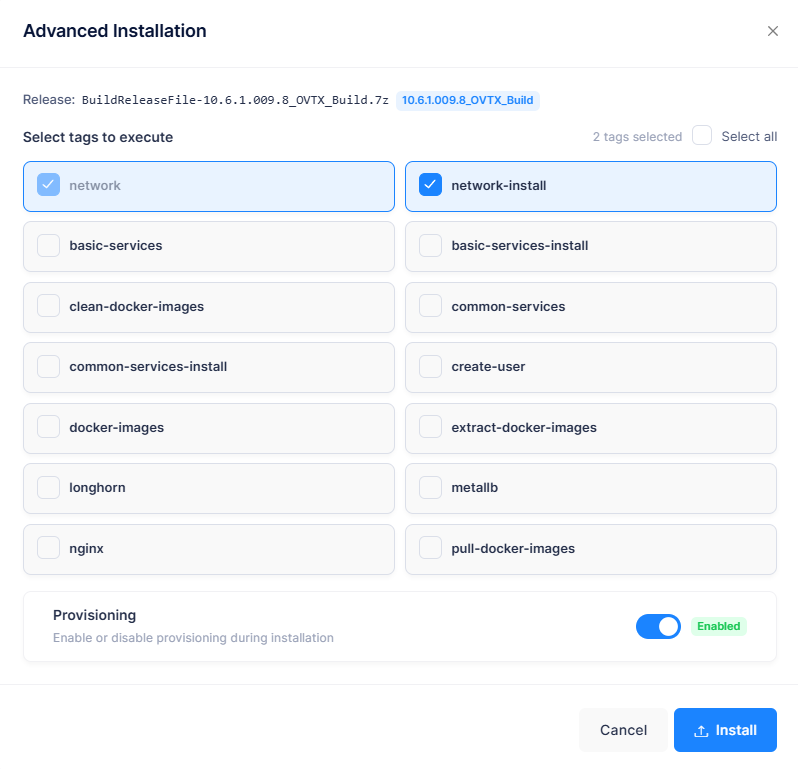Check the common-services tag
Screen dimensions: 798x769
[x=590, y=307]
